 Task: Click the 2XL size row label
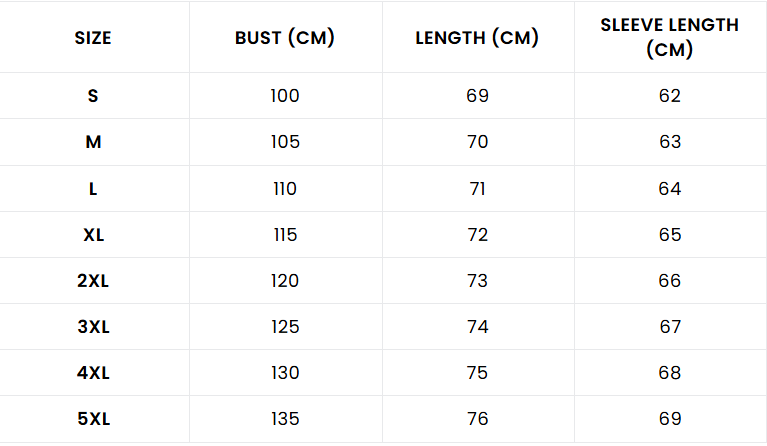click(x=93, y=281)
